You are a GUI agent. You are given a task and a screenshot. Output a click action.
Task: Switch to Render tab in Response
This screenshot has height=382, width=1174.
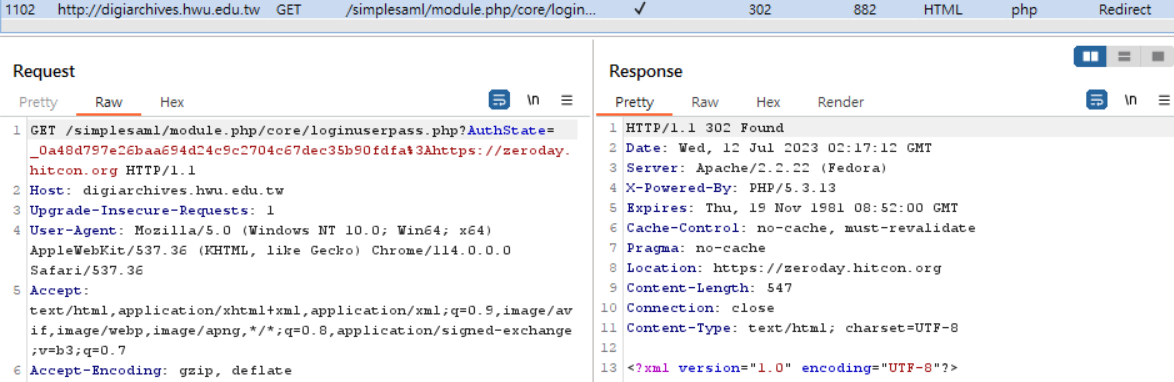[x=841, y=103]
